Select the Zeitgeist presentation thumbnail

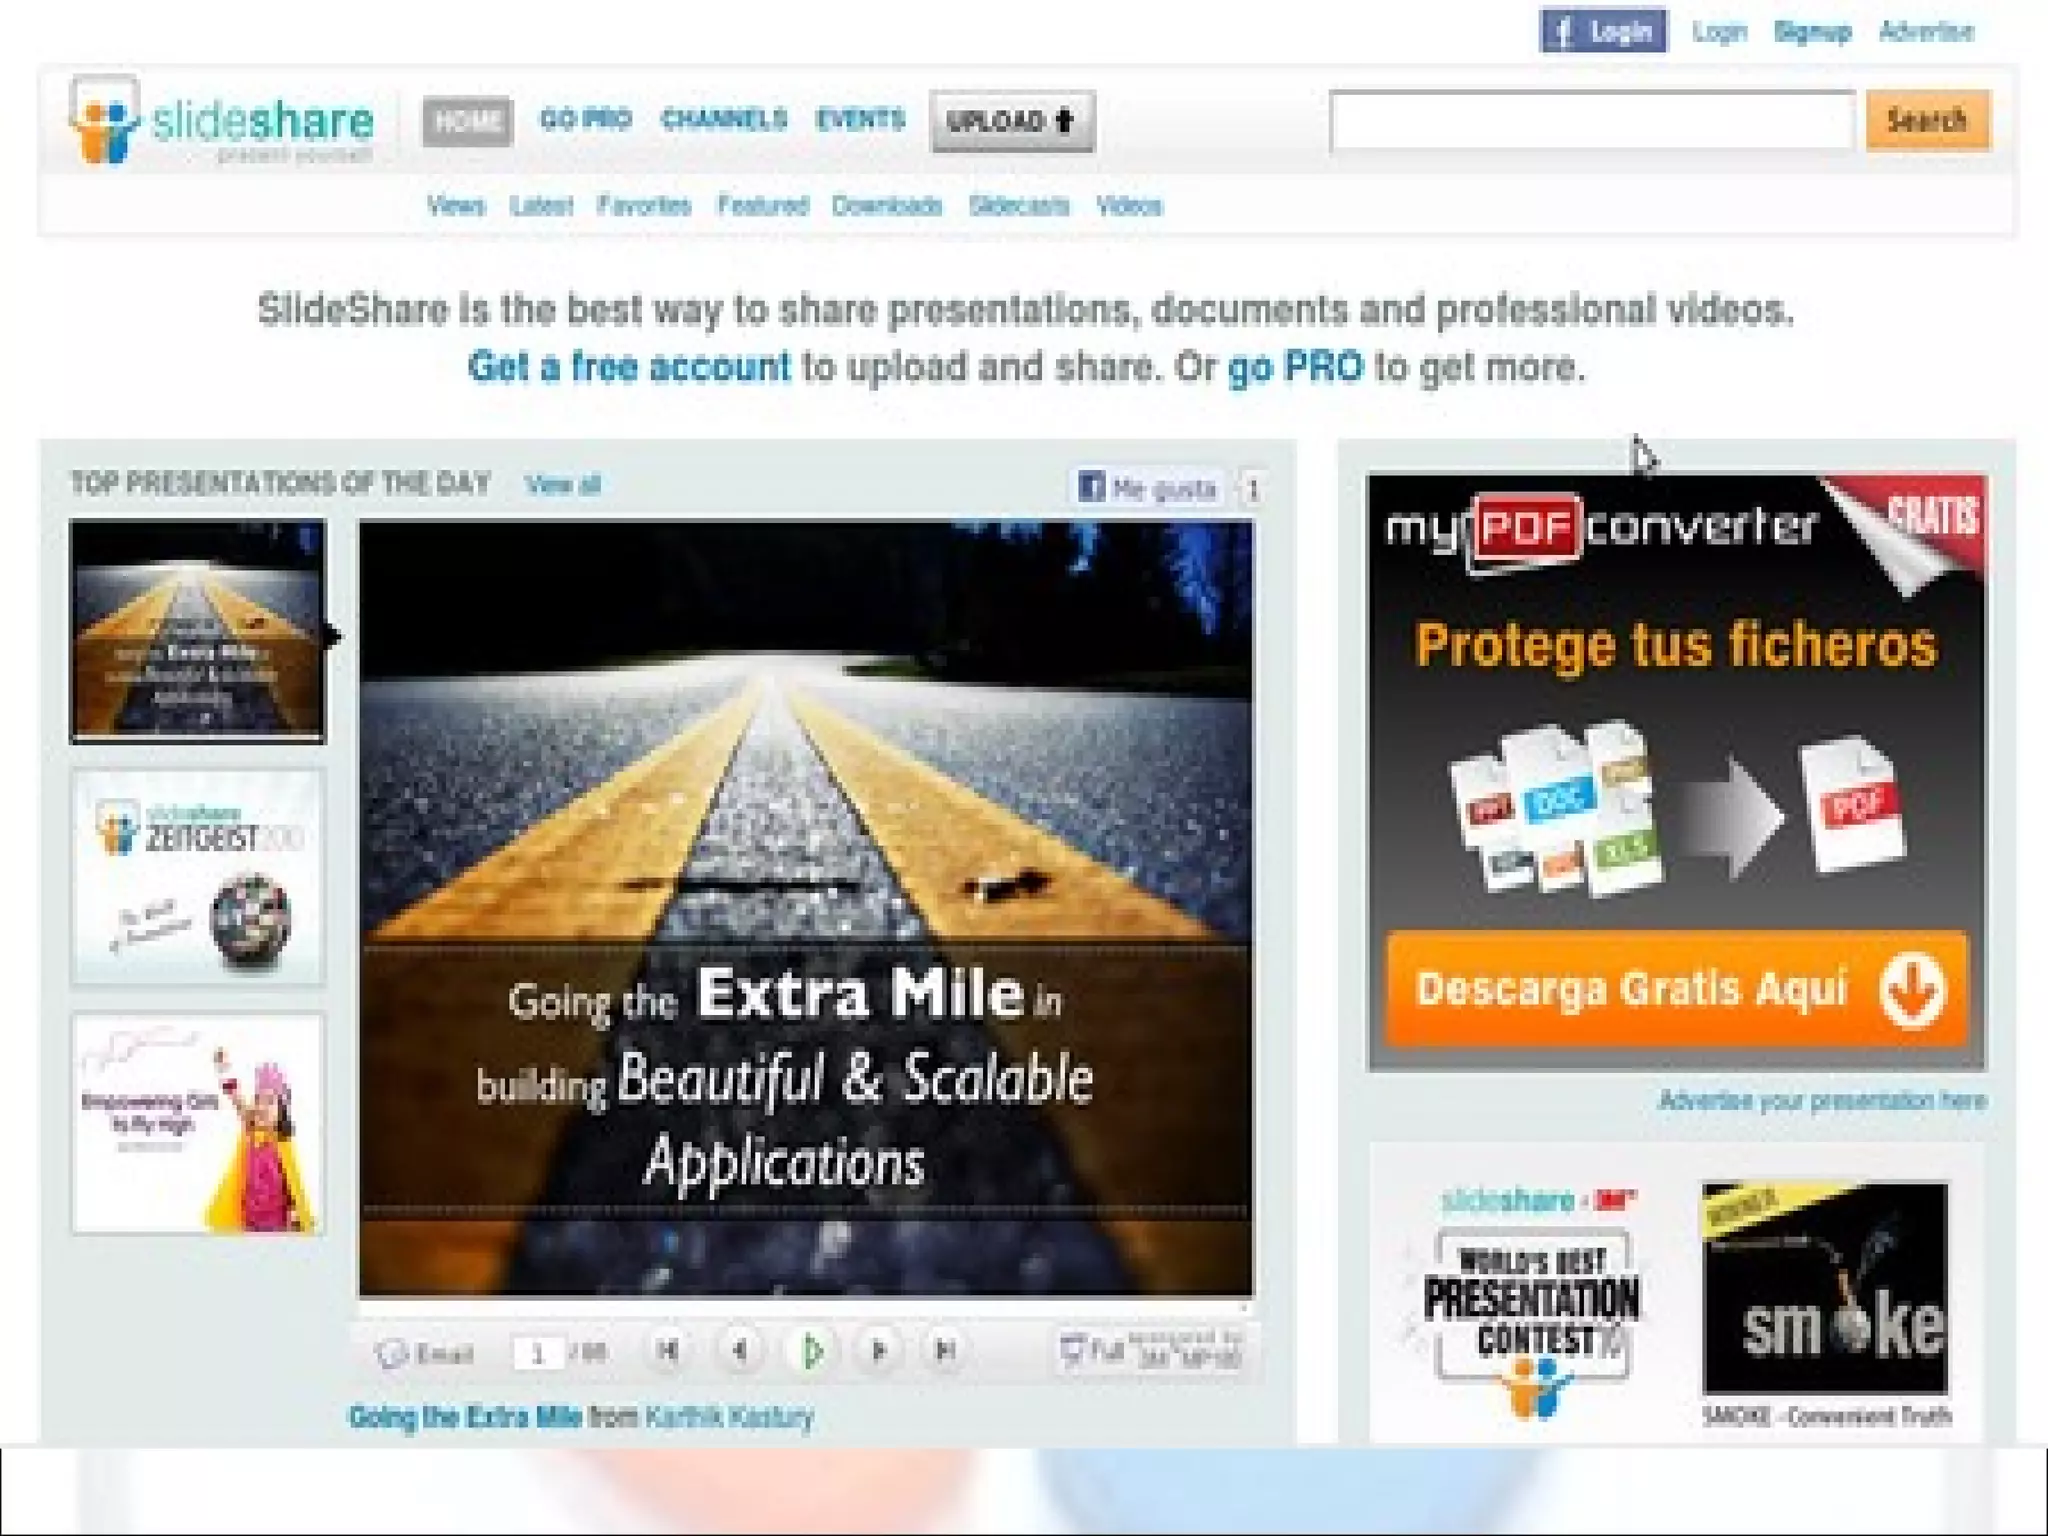pyautogui.click(x=198, y=877)
